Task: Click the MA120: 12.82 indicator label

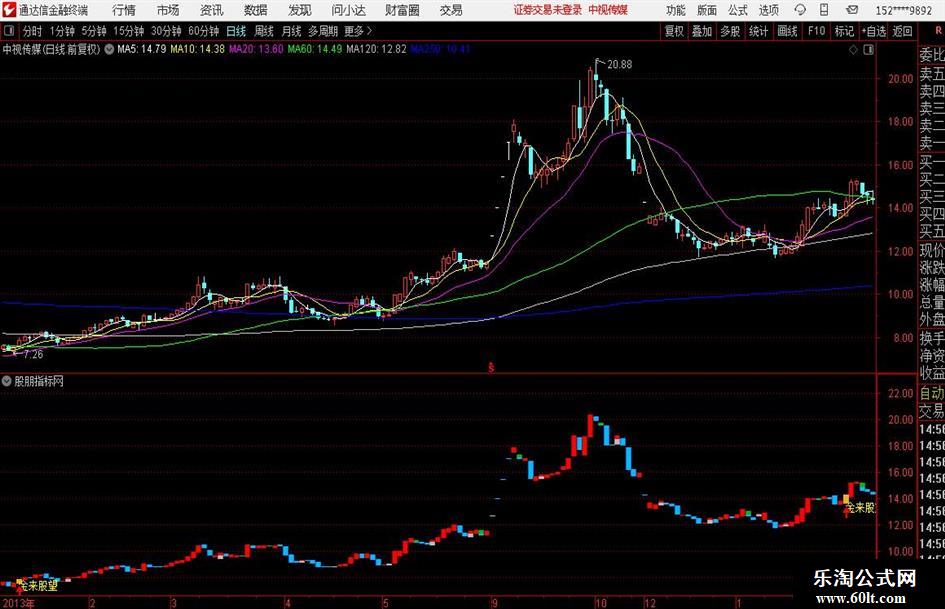Action: 376,49
